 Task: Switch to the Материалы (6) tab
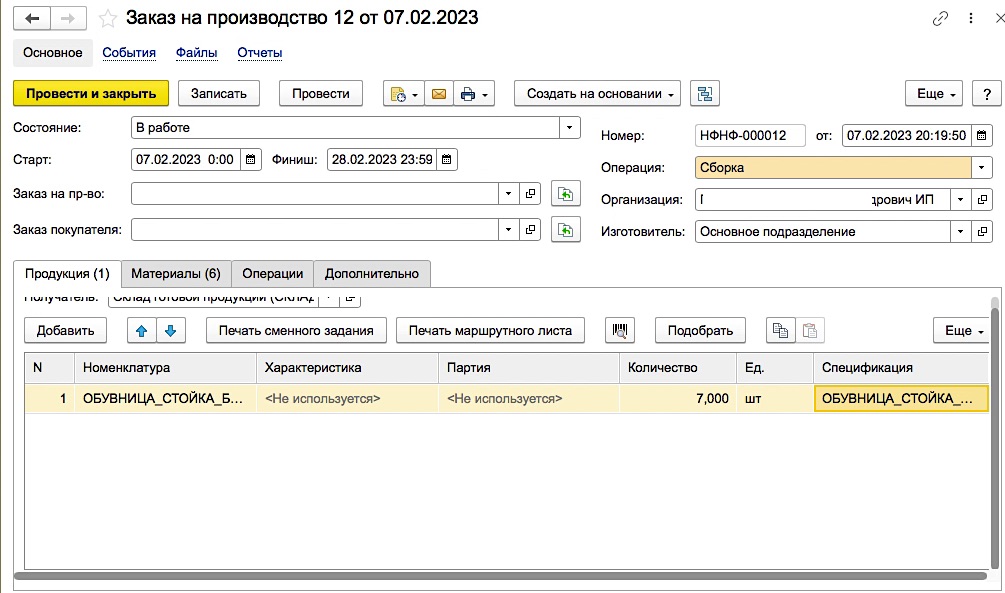(176, 274)
